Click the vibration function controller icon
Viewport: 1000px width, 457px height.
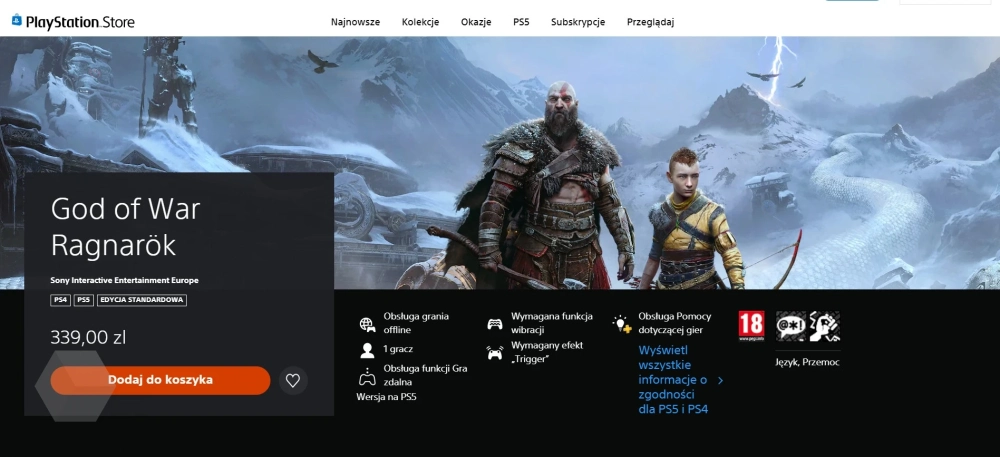click(494, 324)
